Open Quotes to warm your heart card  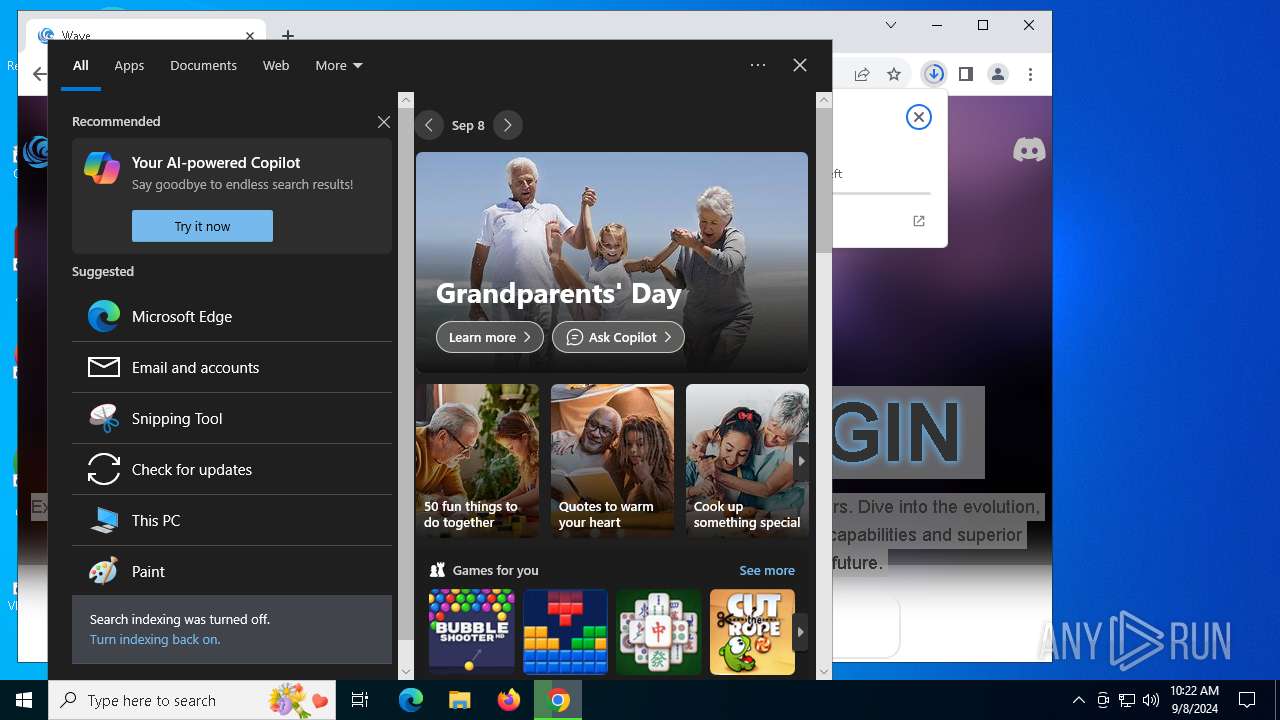coord(612,461)
